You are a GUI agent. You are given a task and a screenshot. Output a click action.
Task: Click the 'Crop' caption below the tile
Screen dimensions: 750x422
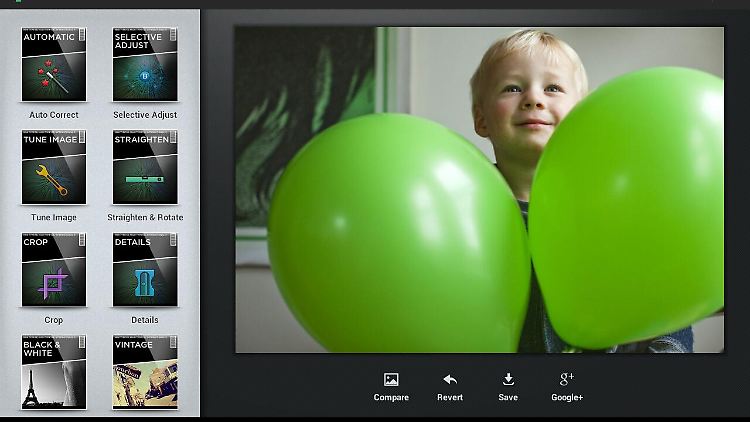pyautogui.click(x=54, y=320)
